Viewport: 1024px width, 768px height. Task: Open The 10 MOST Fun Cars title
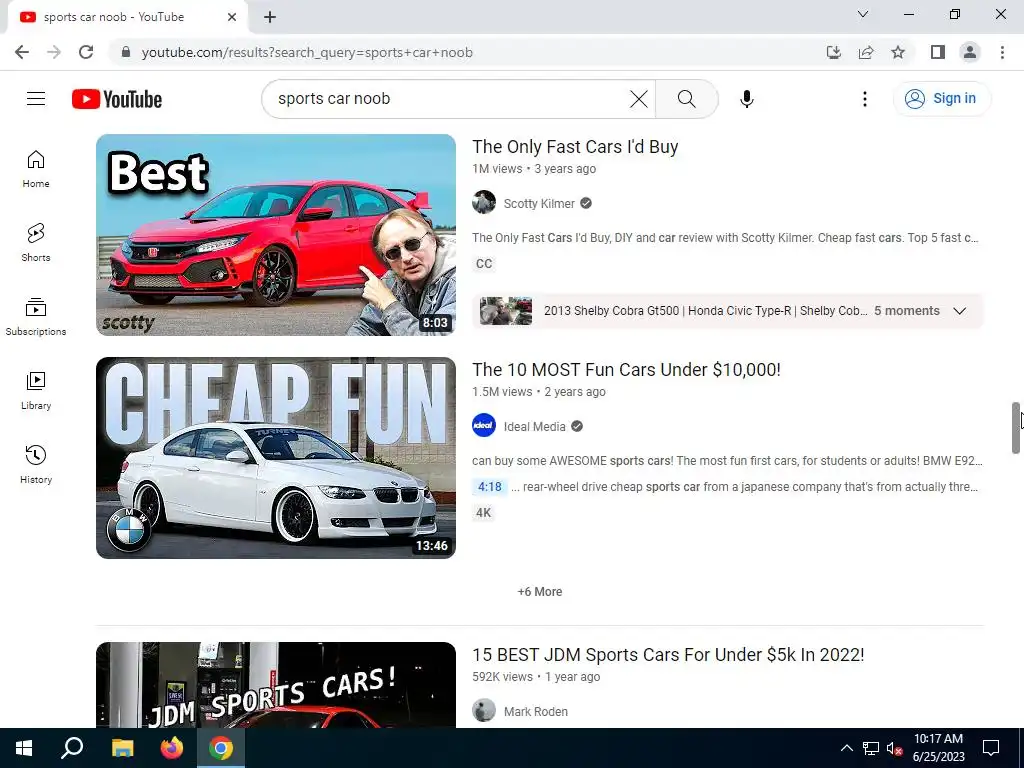(626, 370)
